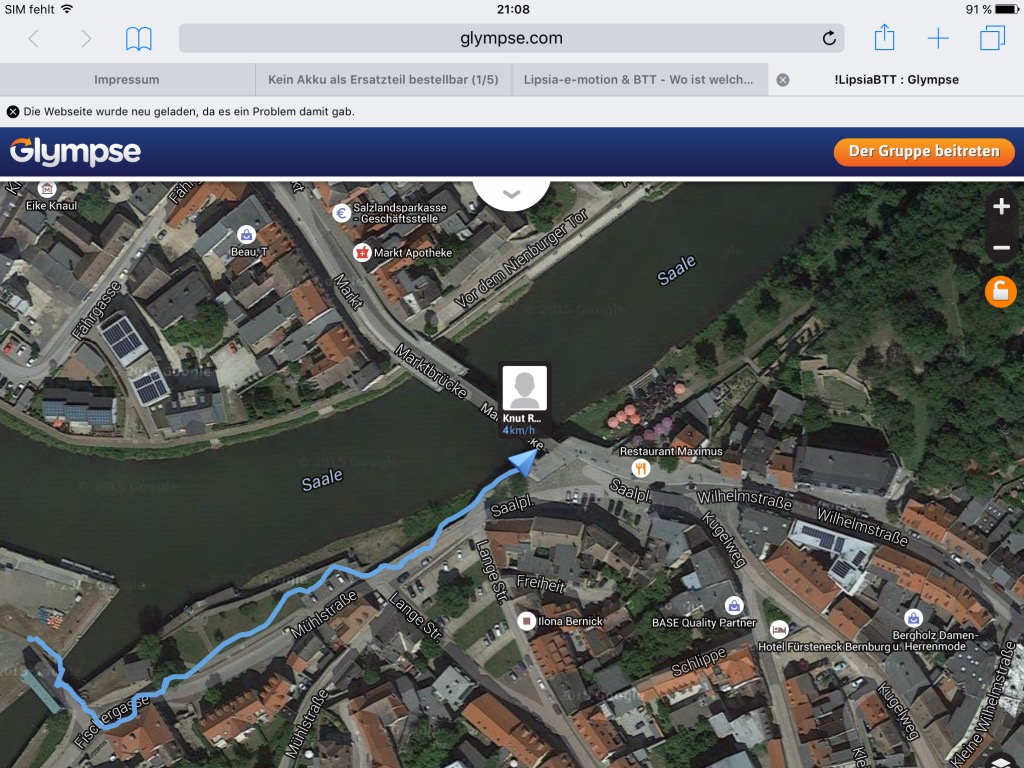The width and height of the screenshot is (1024, 768).
Task: Open Safari bookmarks book icon
Action: 139,39
